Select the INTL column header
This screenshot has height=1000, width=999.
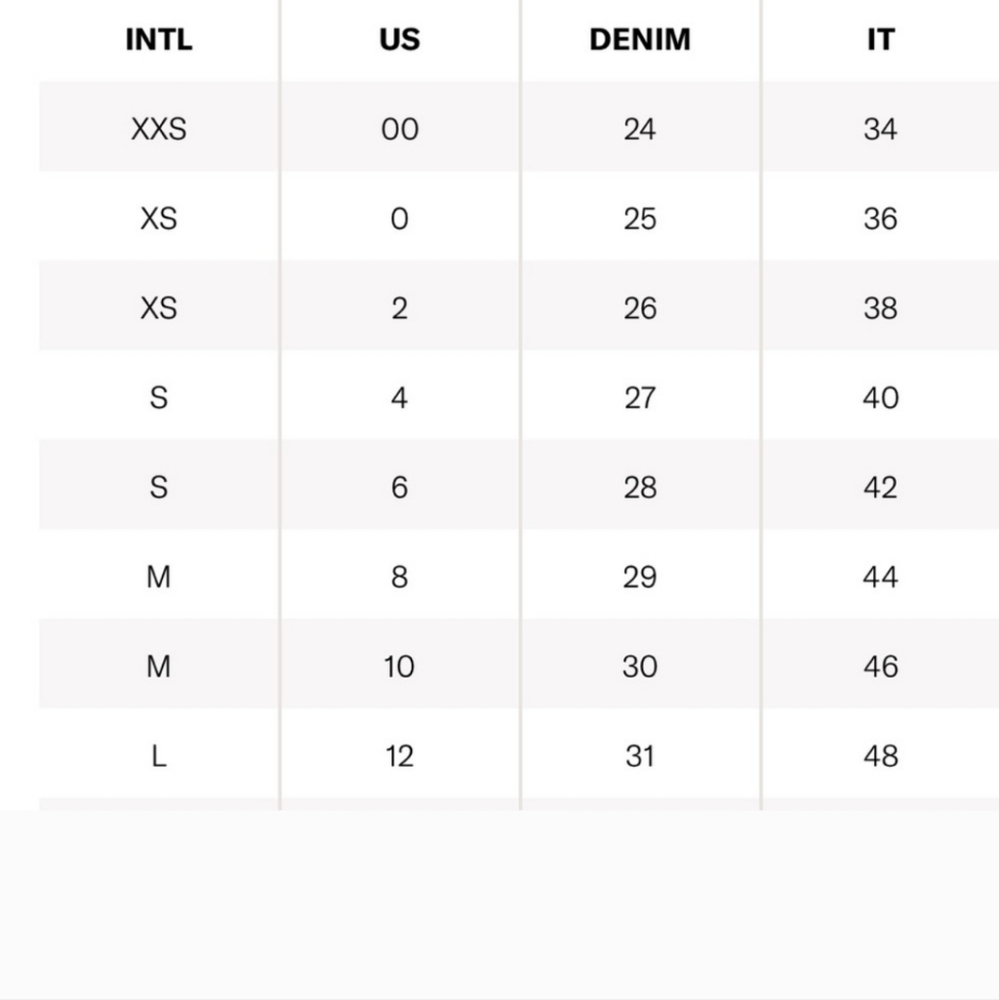159,40
